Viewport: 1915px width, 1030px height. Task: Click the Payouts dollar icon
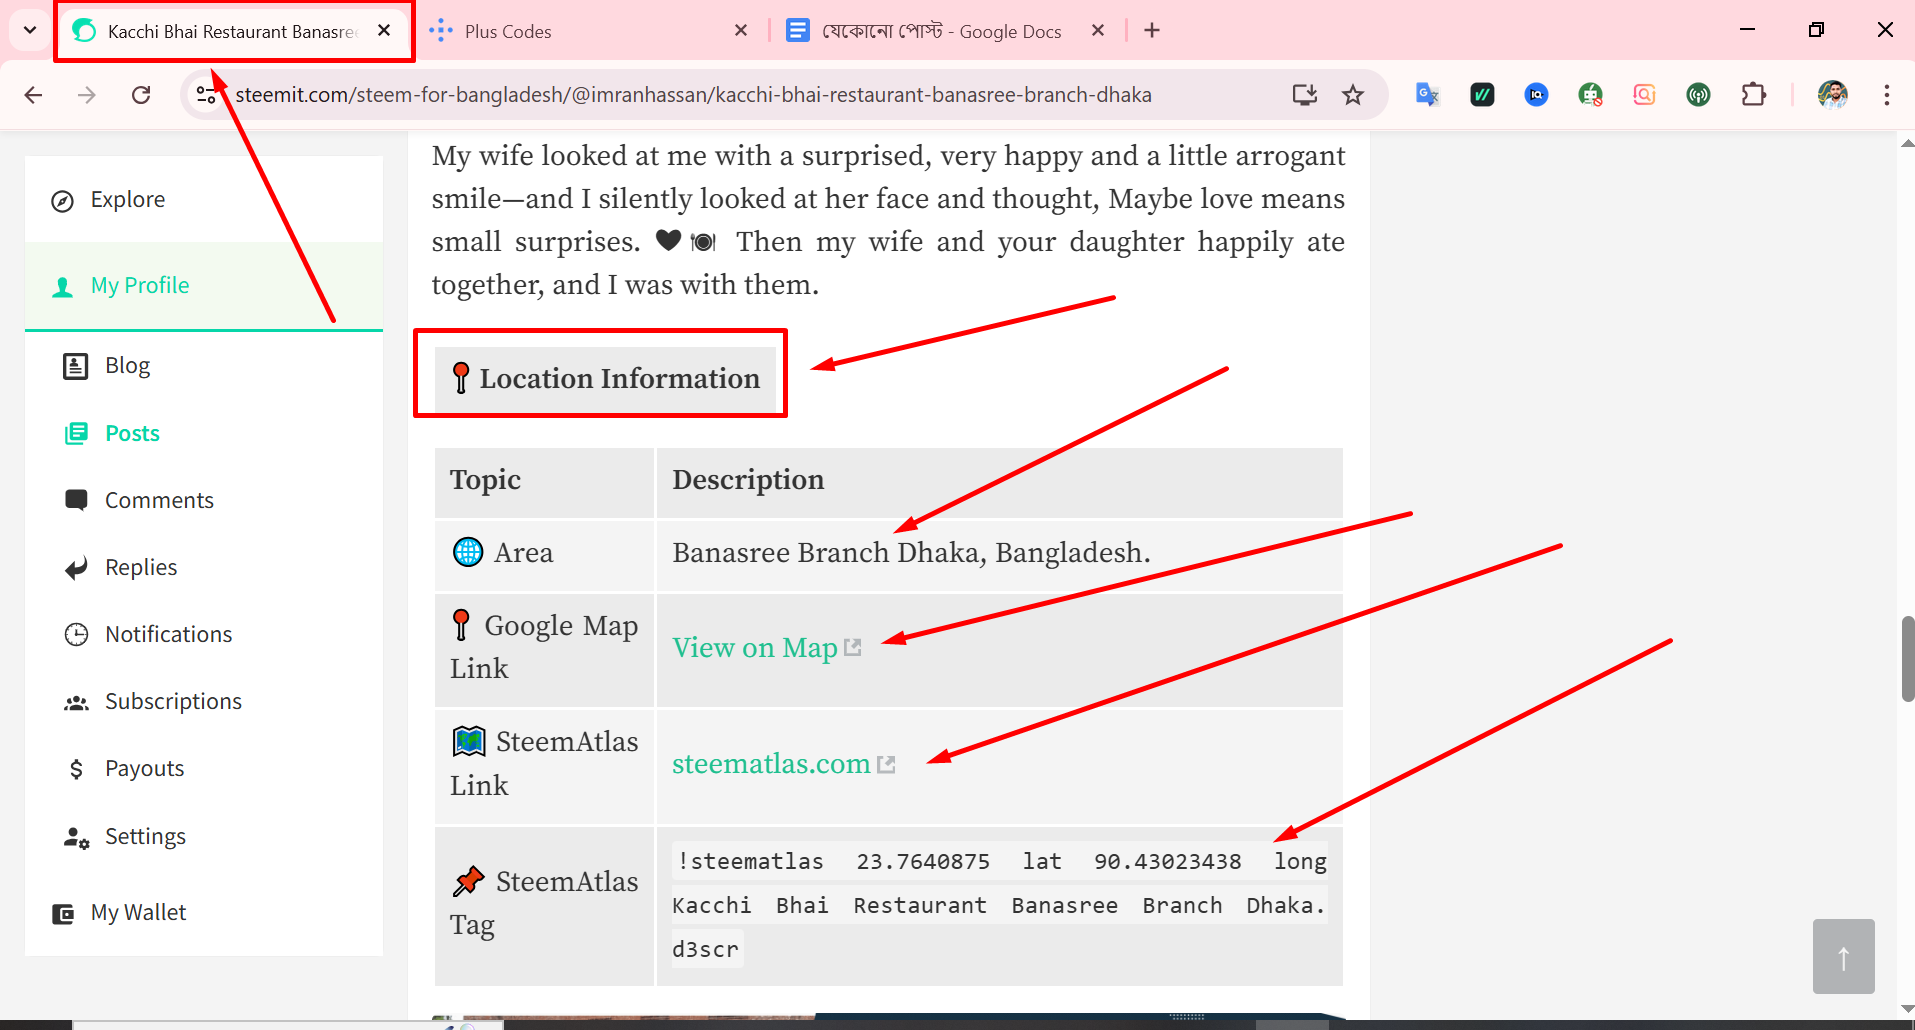[76, 769]
